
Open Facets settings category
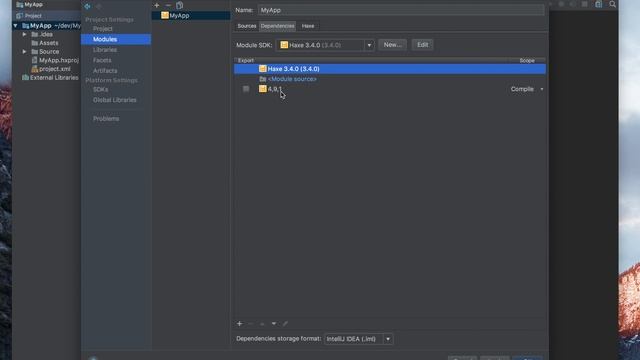pos(102,60)
